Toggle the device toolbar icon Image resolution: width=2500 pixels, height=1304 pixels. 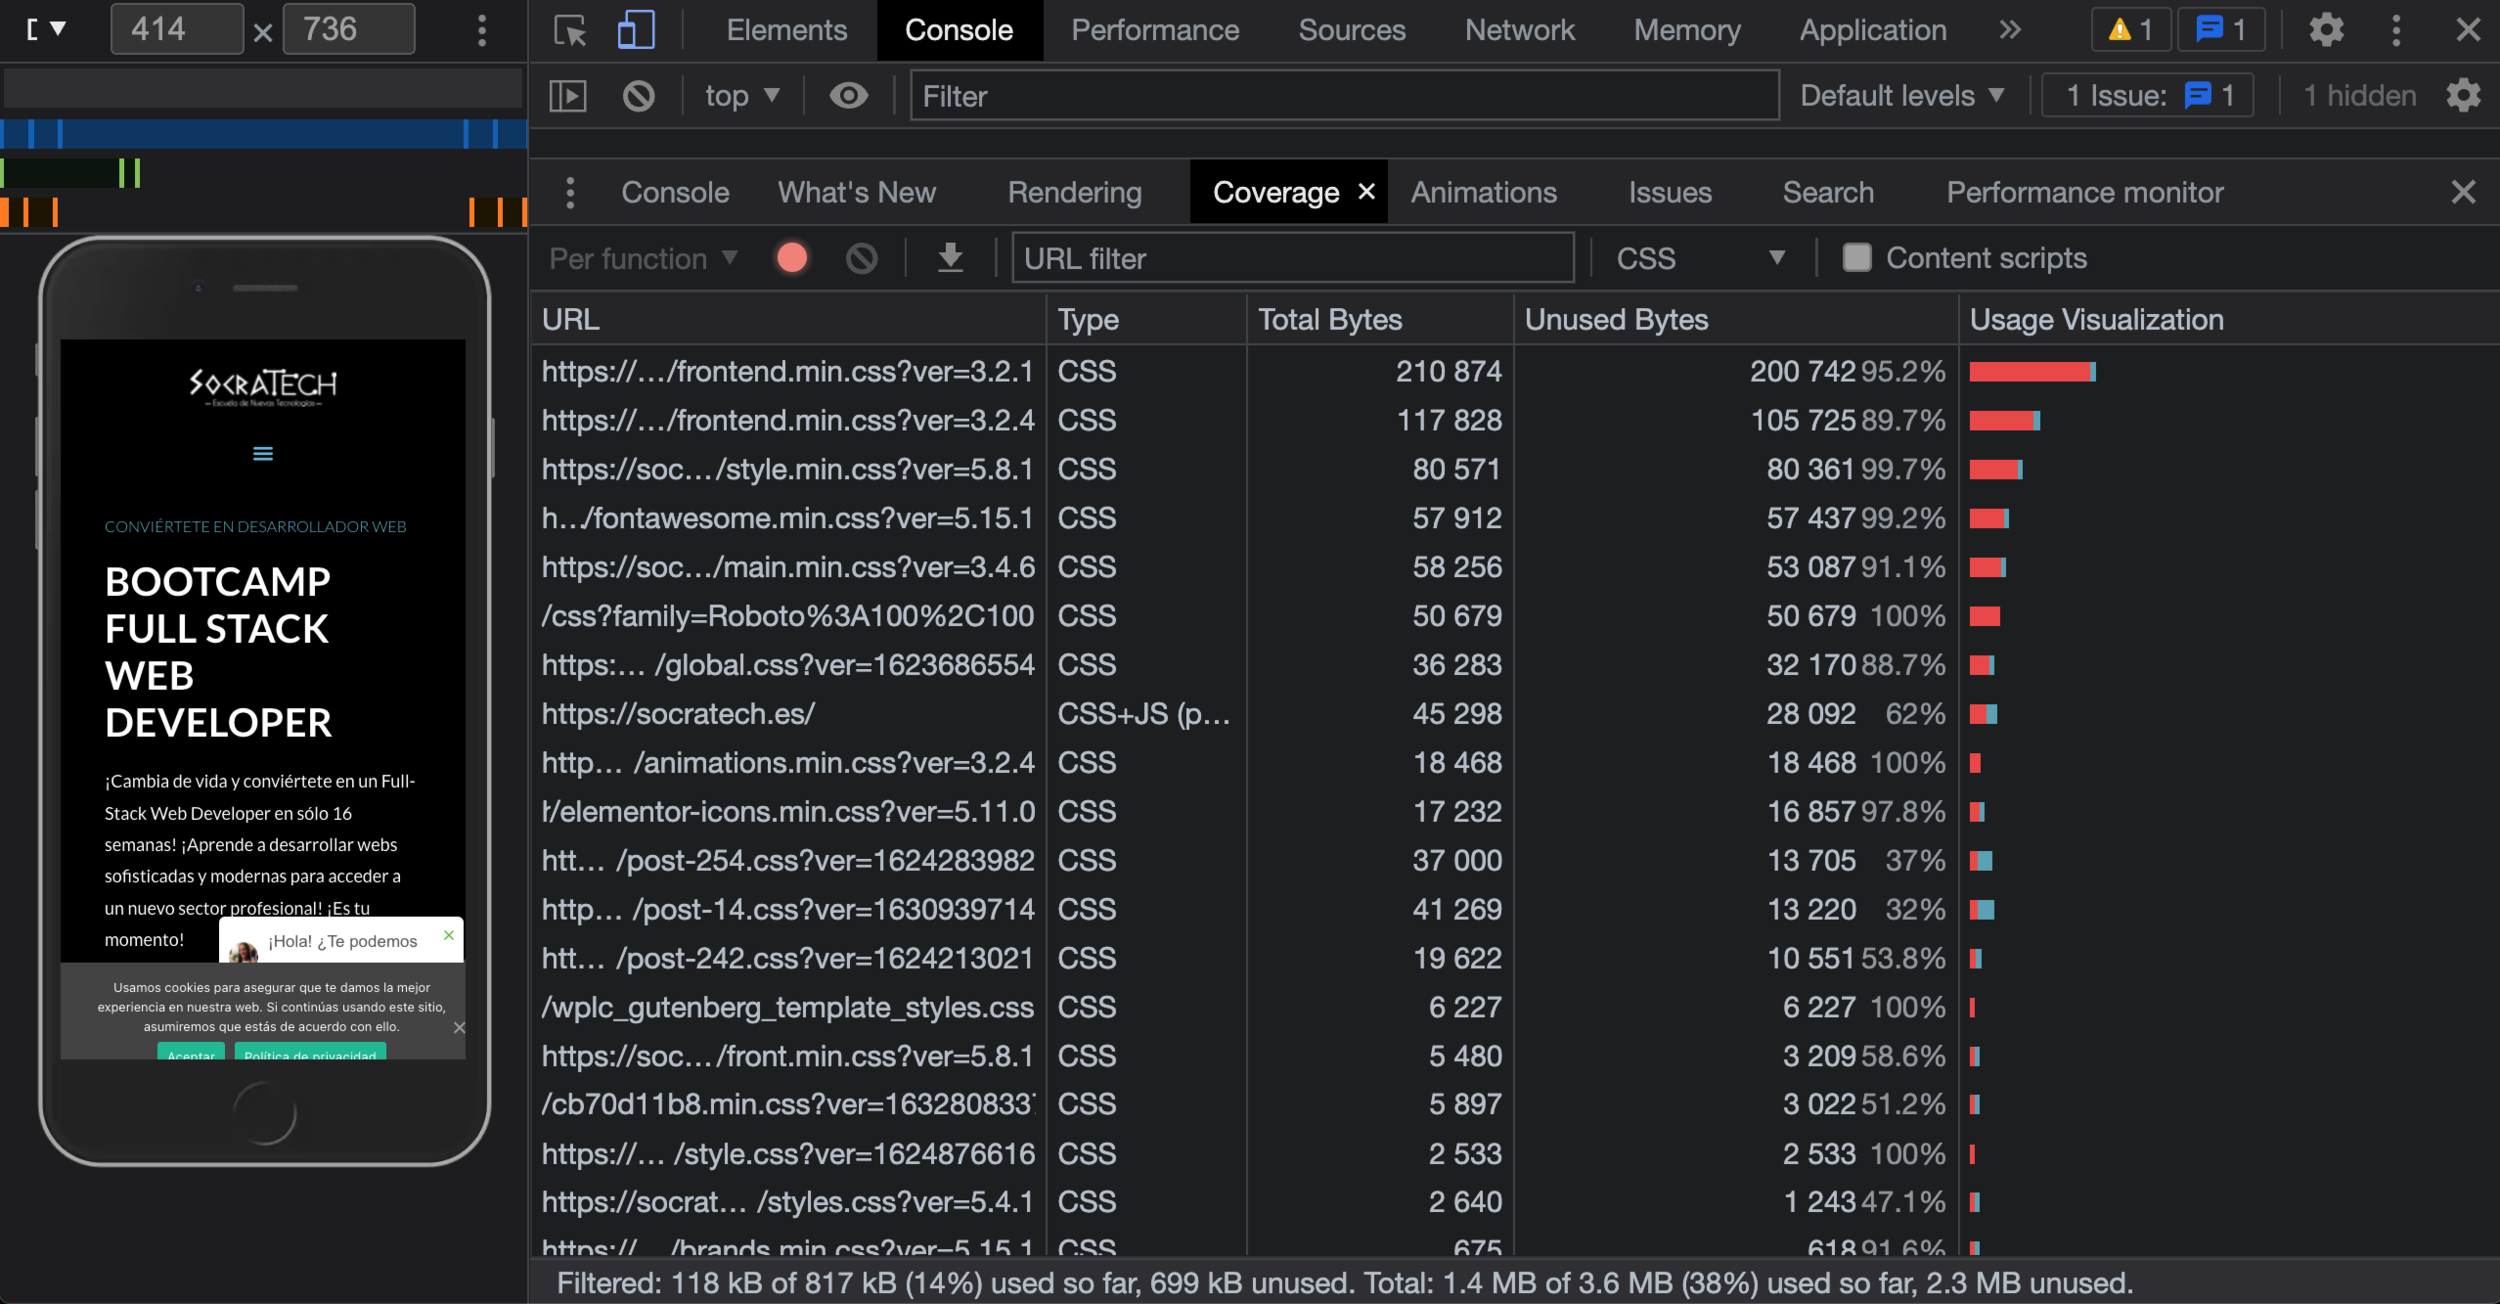pyautogui.click(x=636, y=30)
